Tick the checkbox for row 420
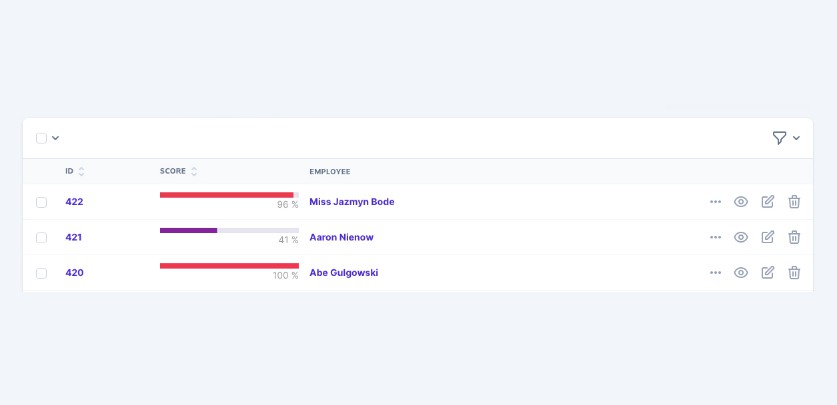This screenshot has height=405, width=837. (41, 273)
